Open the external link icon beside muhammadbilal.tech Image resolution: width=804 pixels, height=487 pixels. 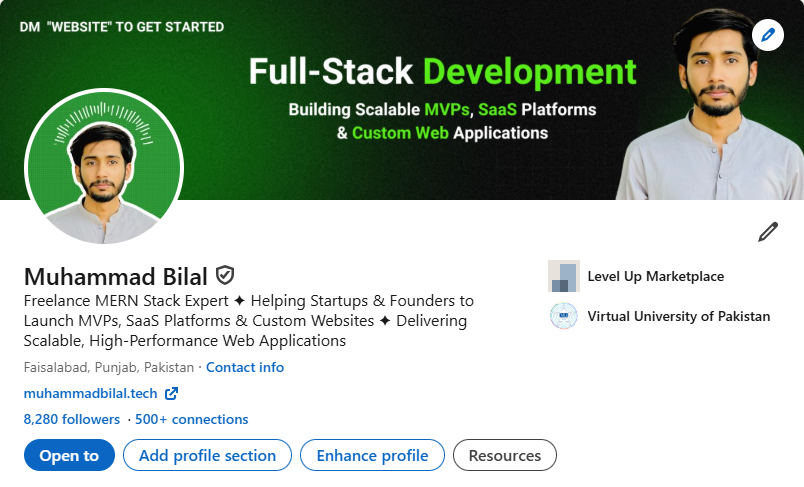tap(171, 394)
